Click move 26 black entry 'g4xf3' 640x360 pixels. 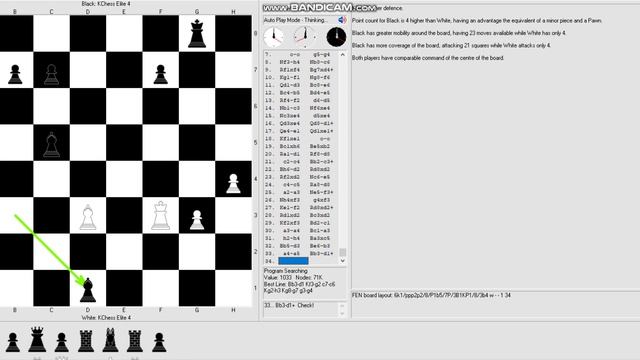click(322, 200)
